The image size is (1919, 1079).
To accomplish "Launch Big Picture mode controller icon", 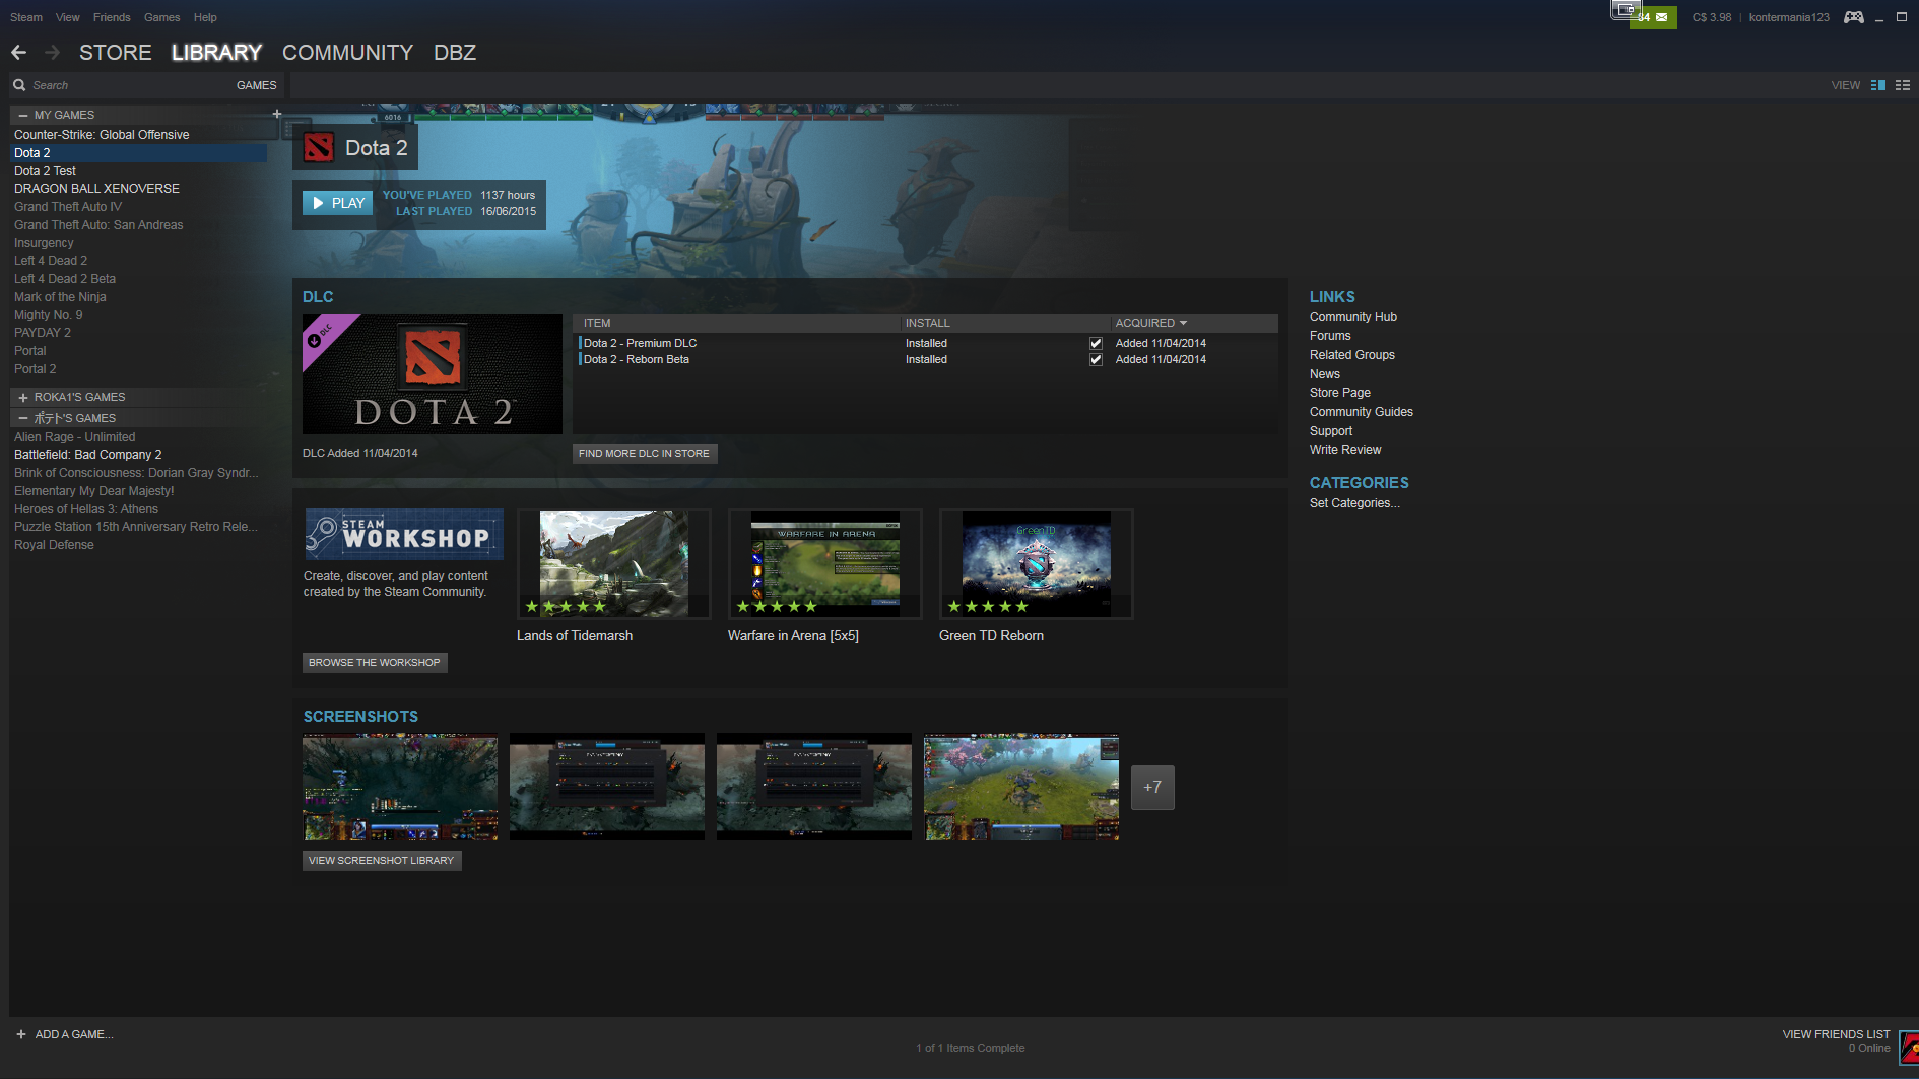I will pyautogui.click(x=1853, y=17).
